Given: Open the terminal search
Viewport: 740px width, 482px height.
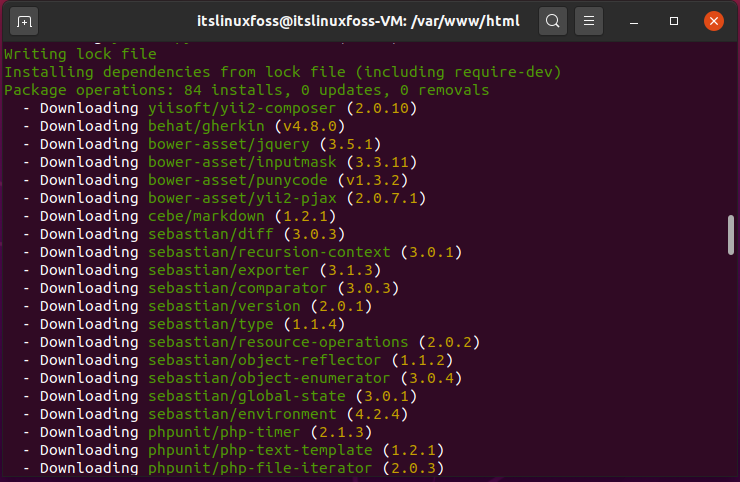Looking at the screenshot, I should [553, 21].
